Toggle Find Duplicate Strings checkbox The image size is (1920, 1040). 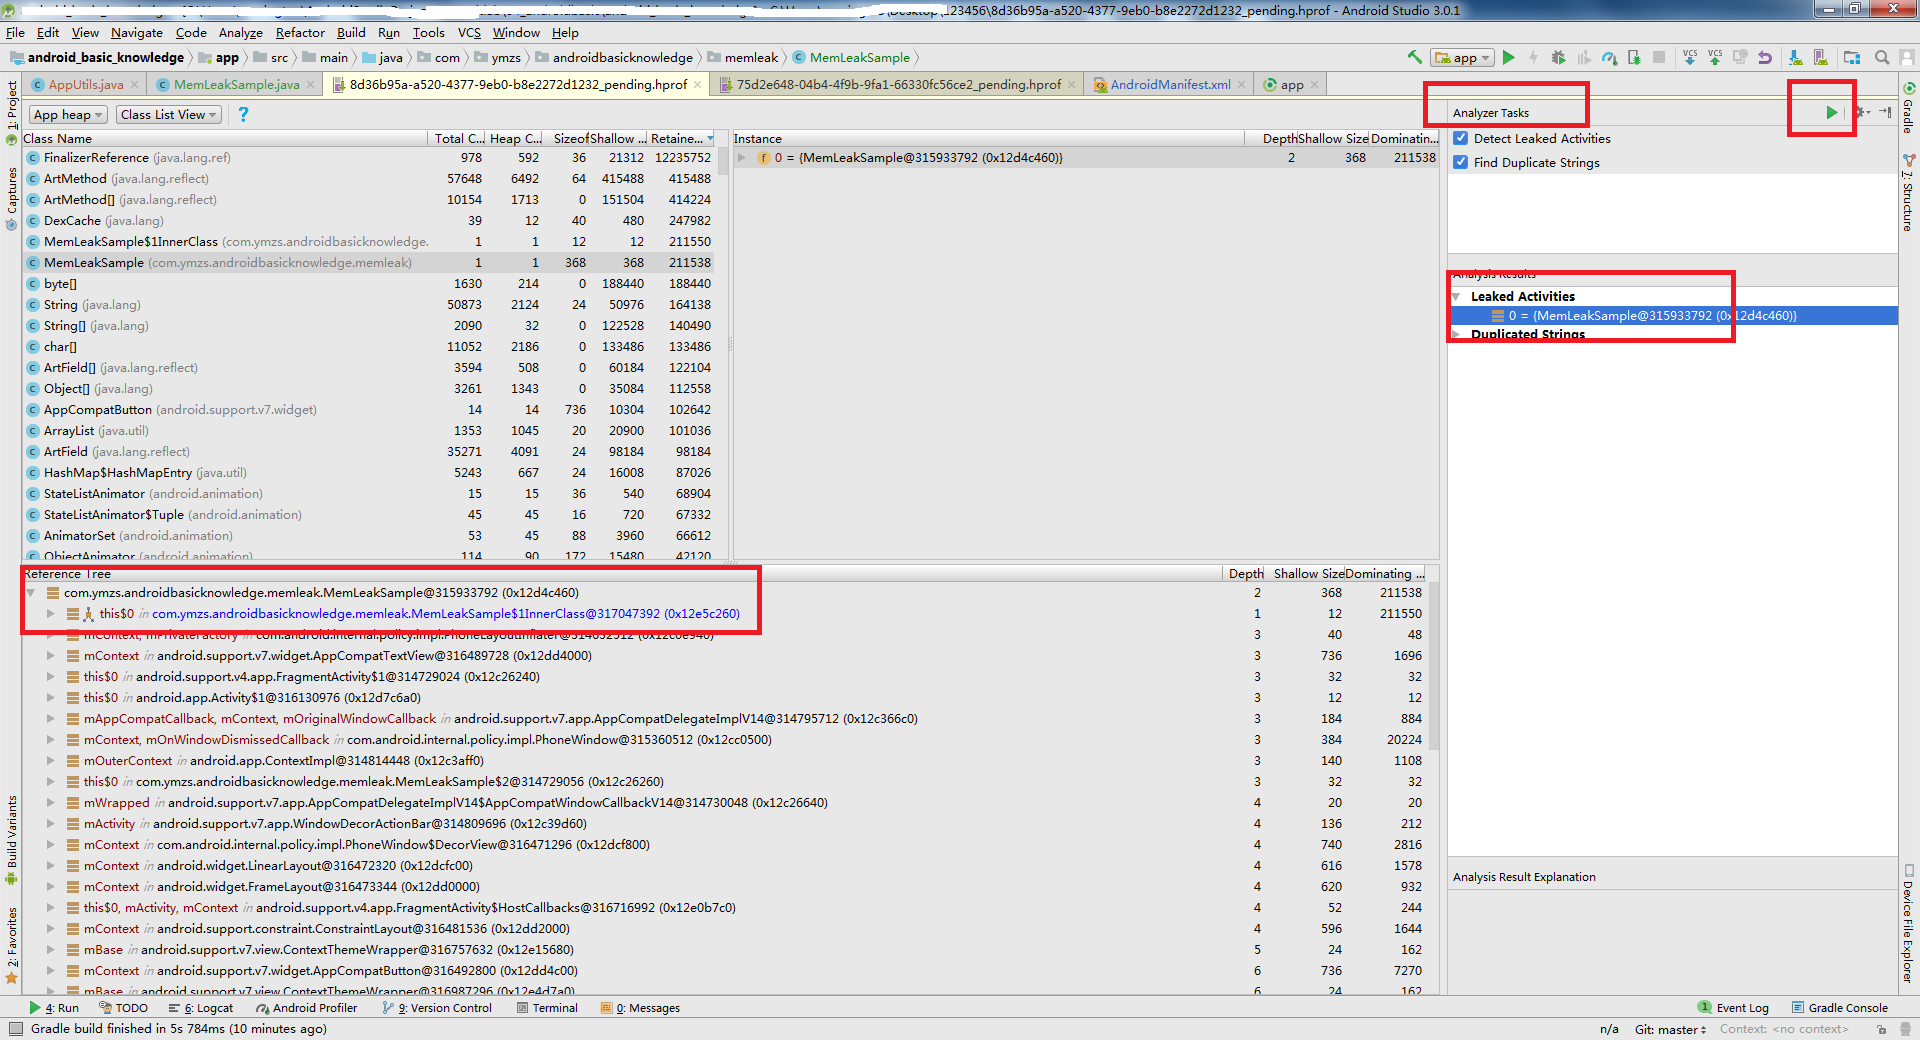click(x=1461, y=162)
